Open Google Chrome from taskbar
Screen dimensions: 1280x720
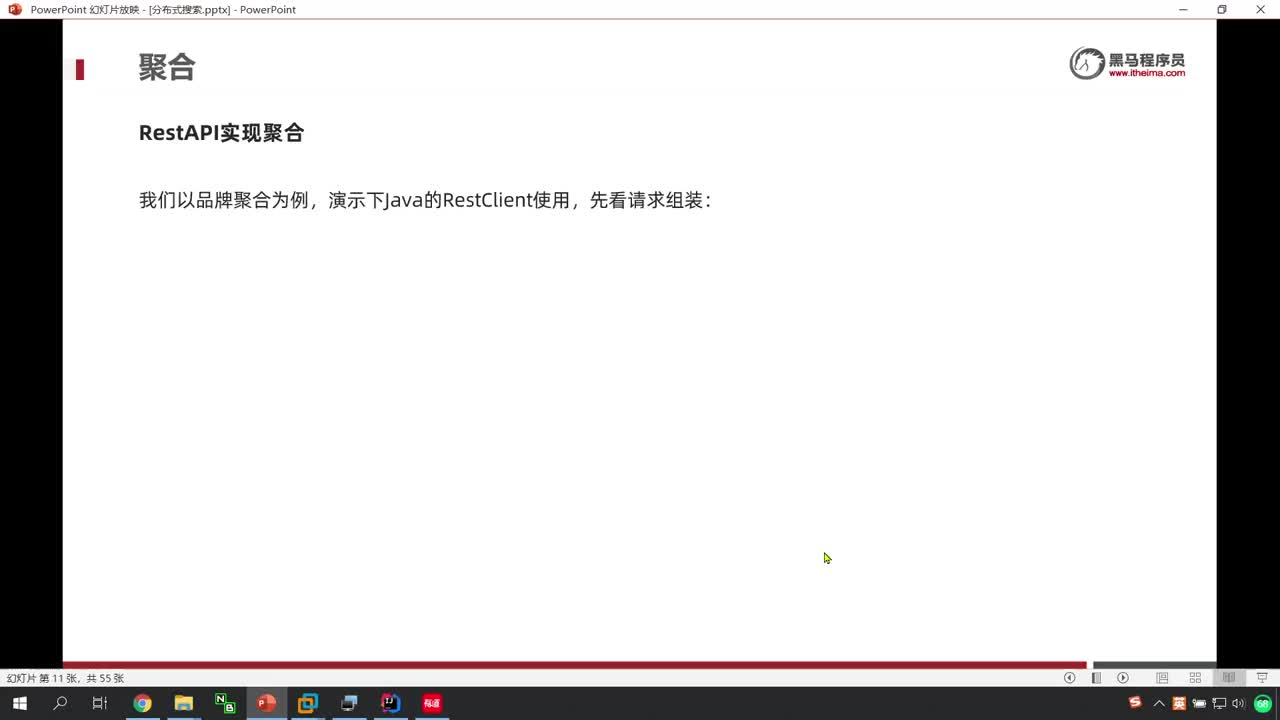pyautogui.click(x=142, y=703)
